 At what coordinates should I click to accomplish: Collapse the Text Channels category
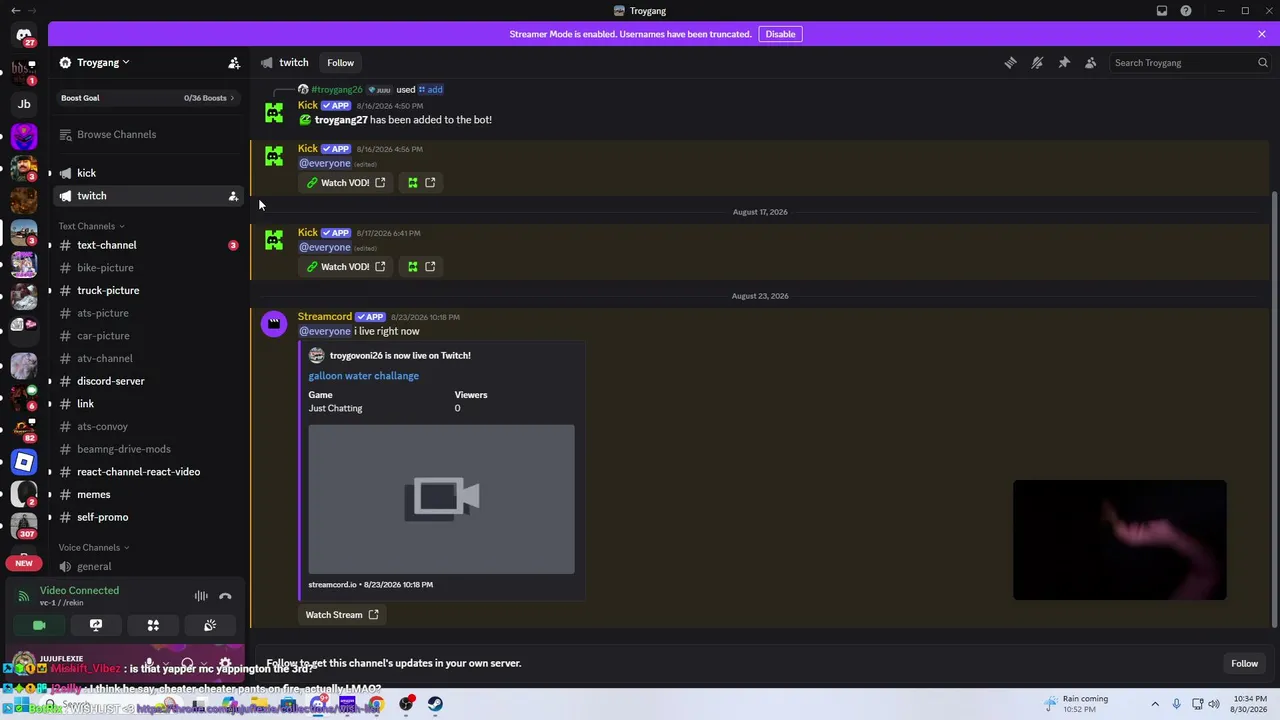pyautogui.click(x=92, y=226)
